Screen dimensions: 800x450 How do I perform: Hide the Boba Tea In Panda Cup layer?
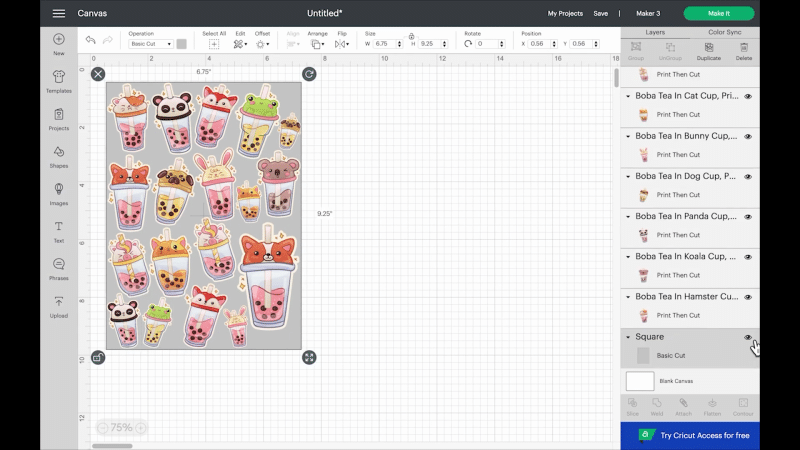(x=748, y=216)
